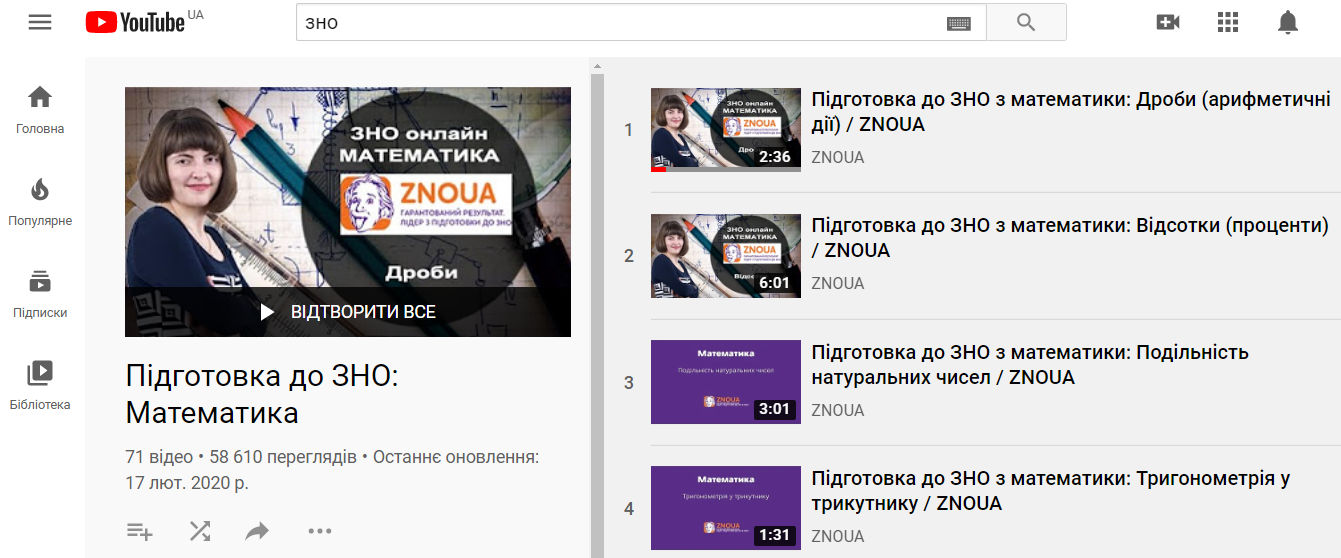Open ZNOUA channel under Тригонометрія video
Viewport: 1341px width, 558px height.
[x=837, y=536]
